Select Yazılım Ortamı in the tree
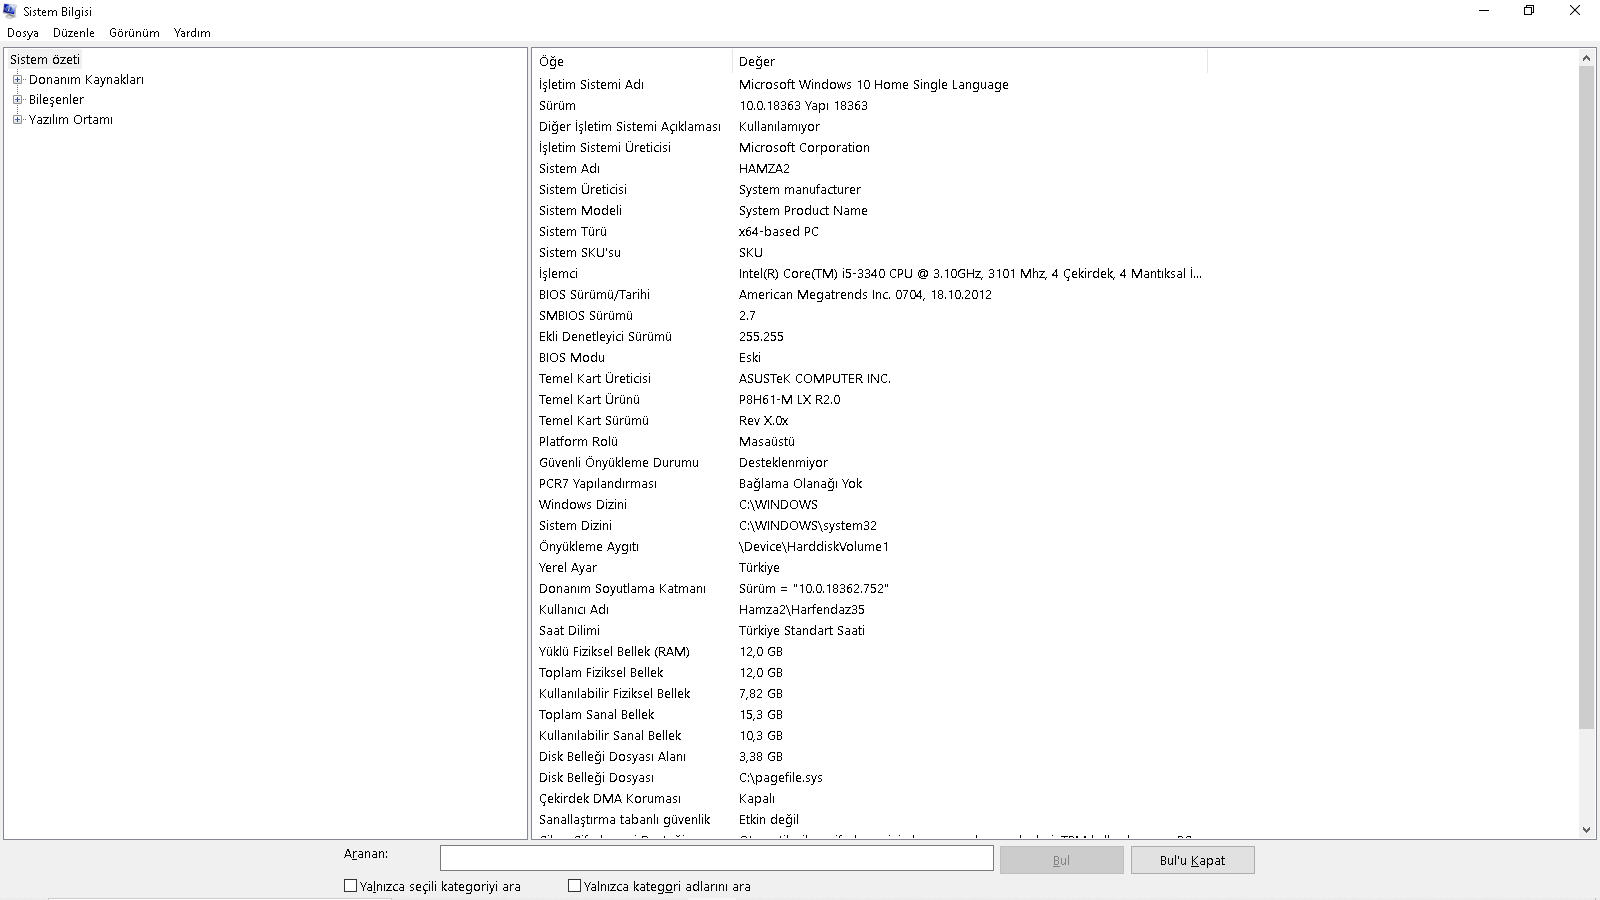The image size is (1600, 900). 71,120
